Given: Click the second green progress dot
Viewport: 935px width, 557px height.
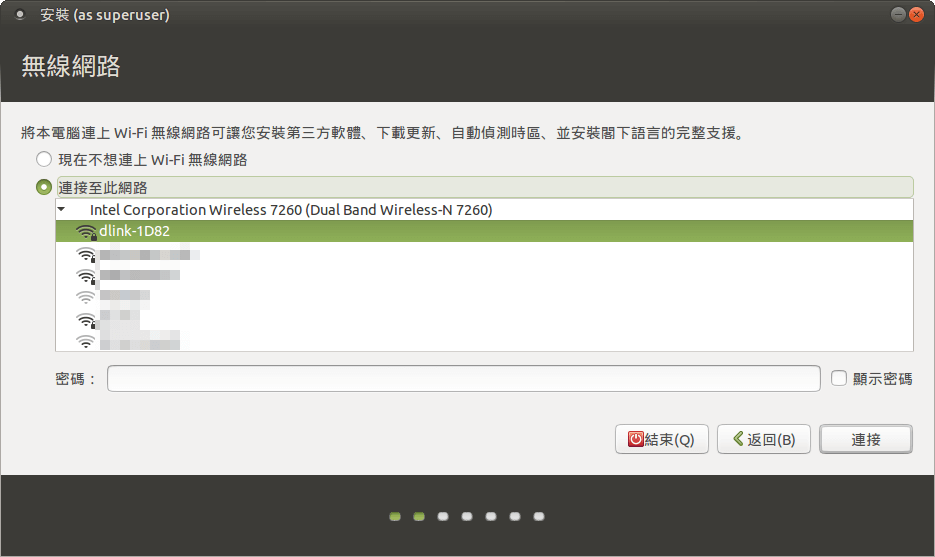Looking at the screenshot, I should click(x=419, y=516).
